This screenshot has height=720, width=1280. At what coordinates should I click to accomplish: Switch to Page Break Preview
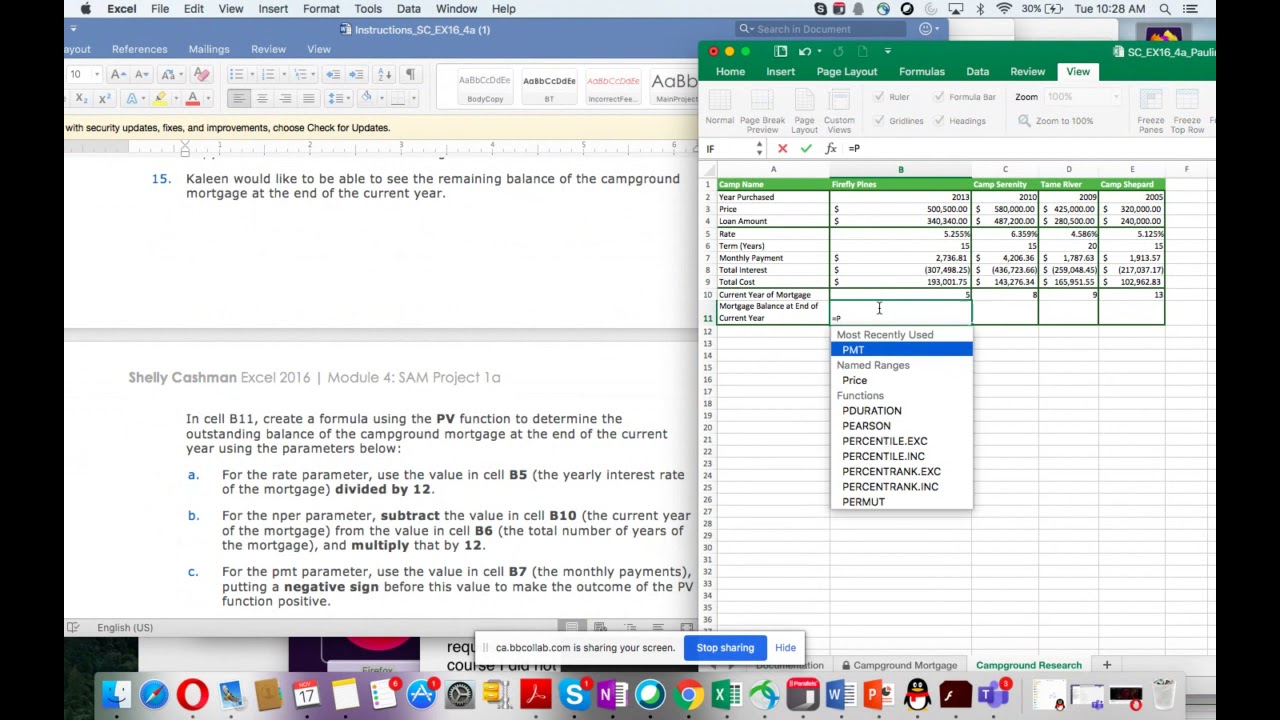[x=762, y=110]
